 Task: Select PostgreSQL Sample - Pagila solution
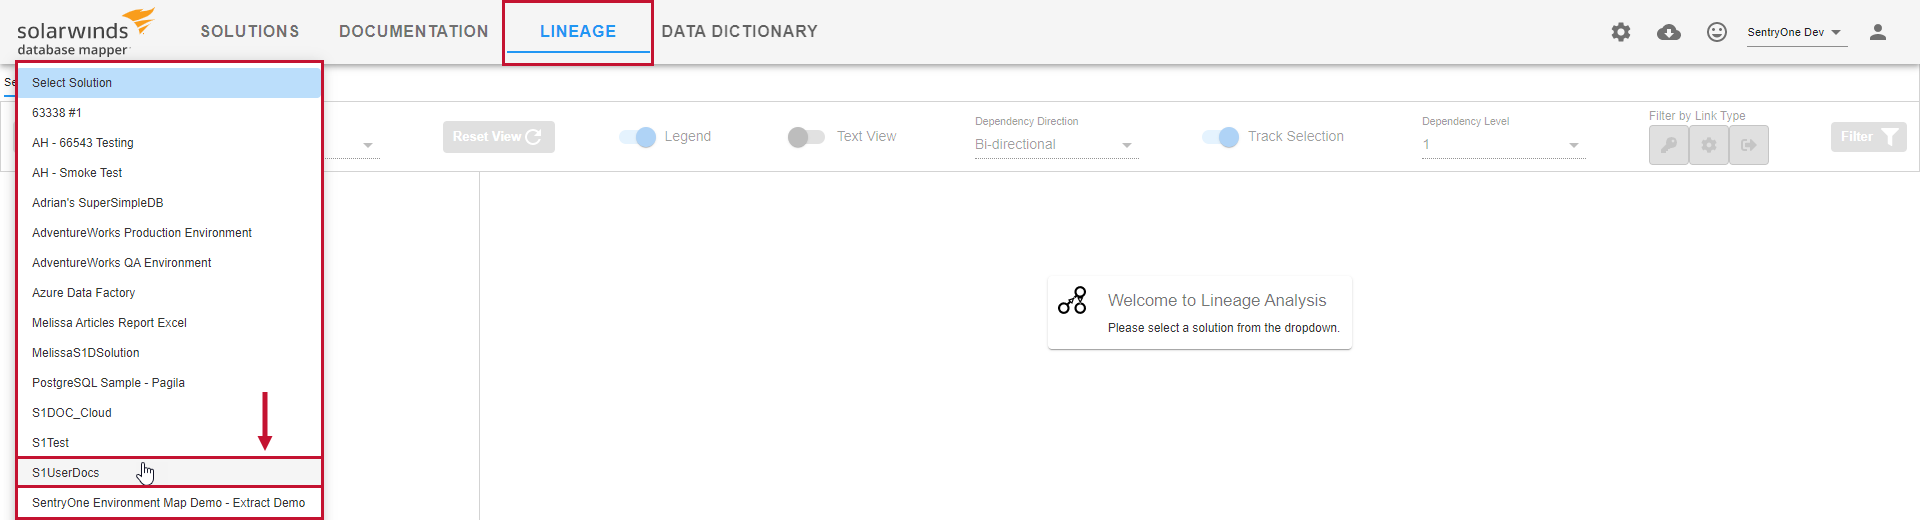tap(169, 383)
